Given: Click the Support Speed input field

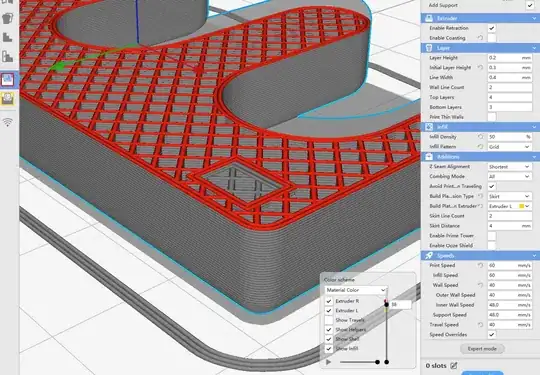Looking at the screenshot, I should (510, 315).
